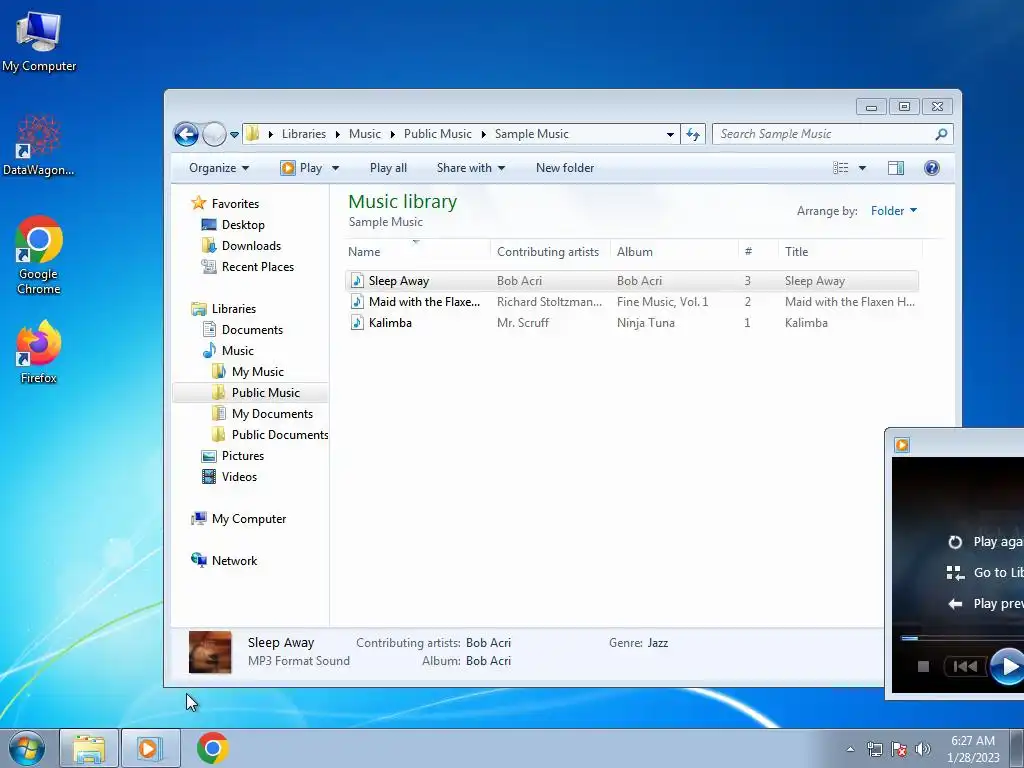Click the Media Player seek bar
Screen dimensions: 1024x768
pos(962,638)
